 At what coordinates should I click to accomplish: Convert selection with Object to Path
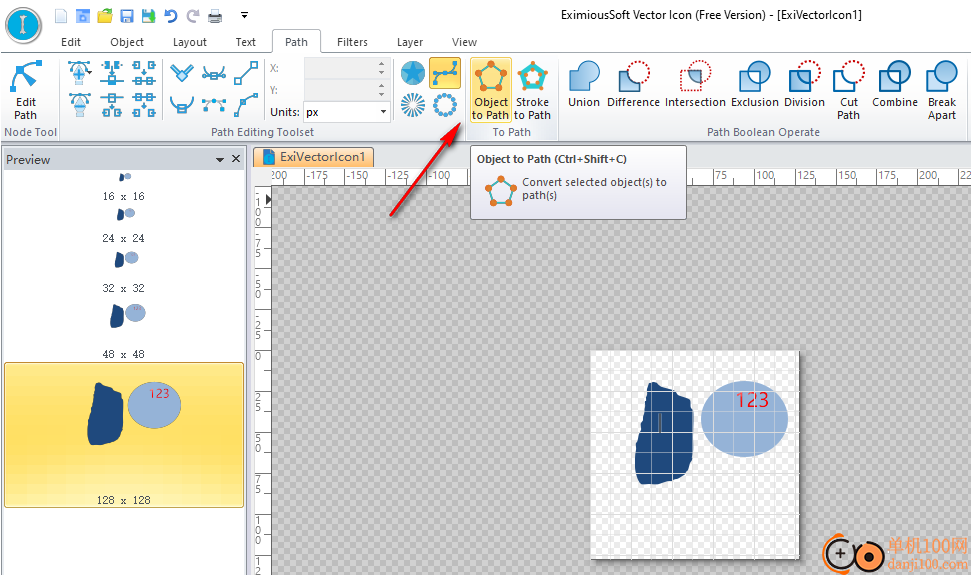[490, 90]
